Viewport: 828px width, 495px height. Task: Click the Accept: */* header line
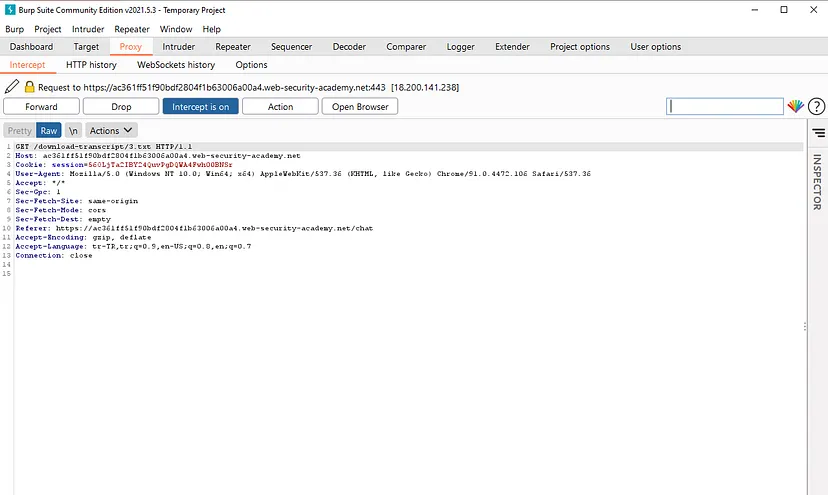(x=40, y=182)
